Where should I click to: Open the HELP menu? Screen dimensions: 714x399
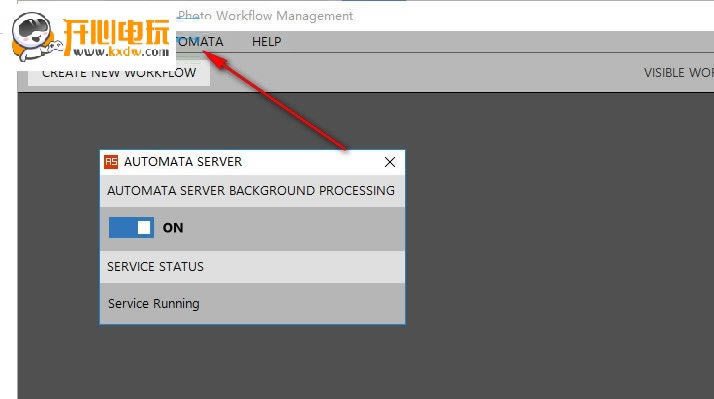[x=266, y=42]
